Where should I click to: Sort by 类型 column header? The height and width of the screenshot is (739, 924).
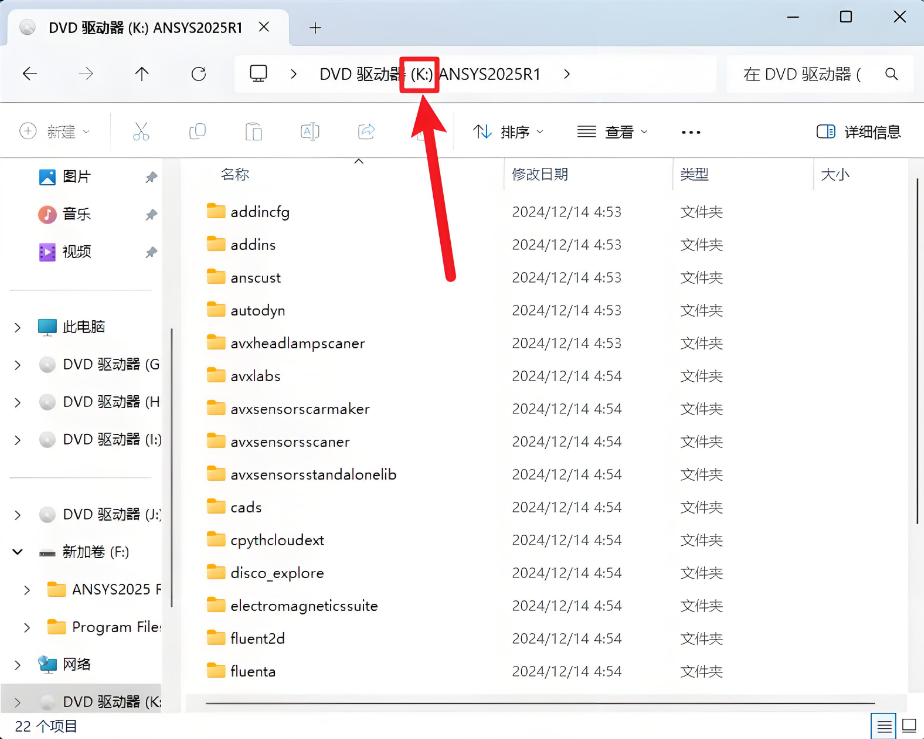point(694,174)
